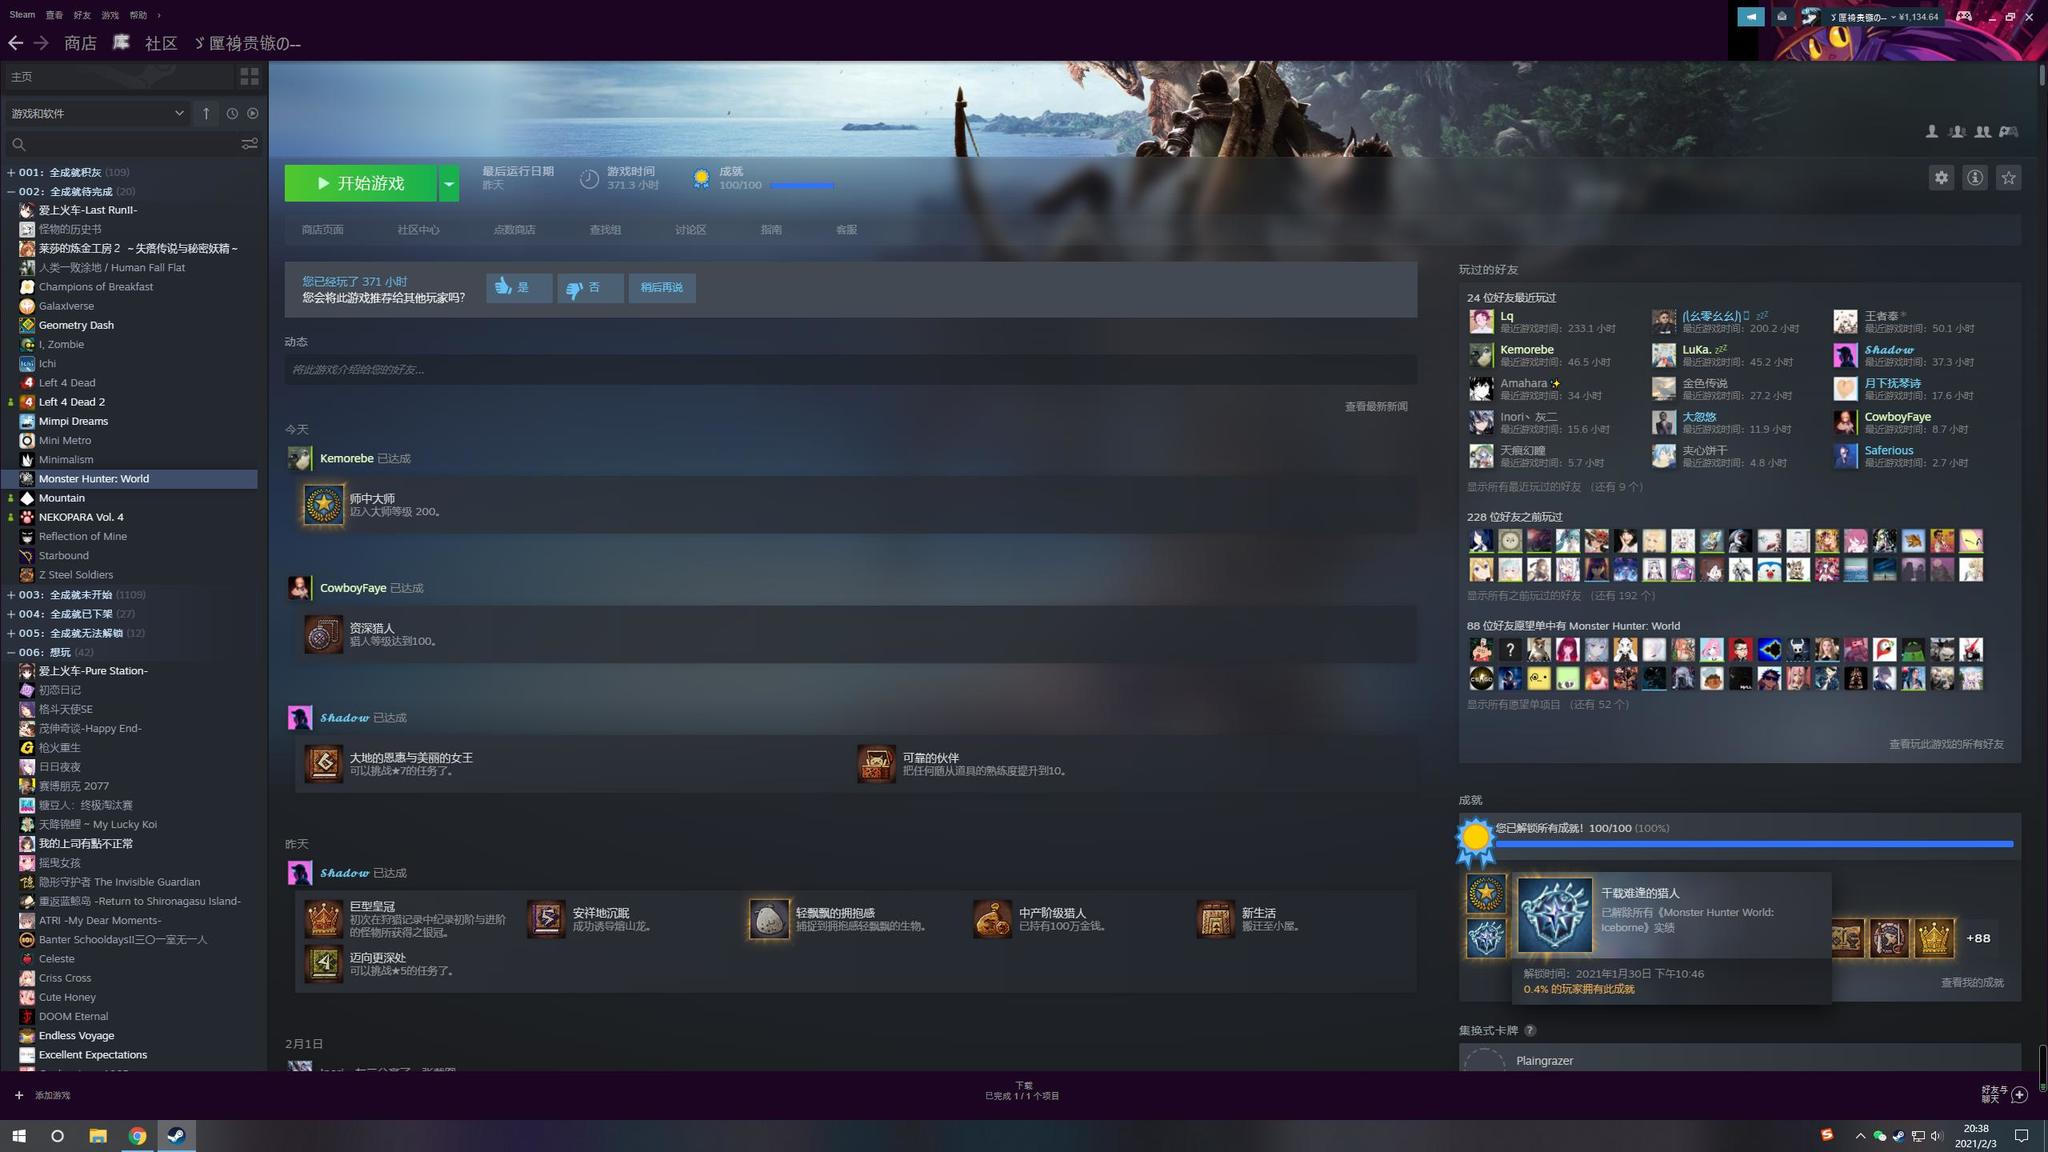Open the inbox envelope icon

click(x=1781, y=16)
